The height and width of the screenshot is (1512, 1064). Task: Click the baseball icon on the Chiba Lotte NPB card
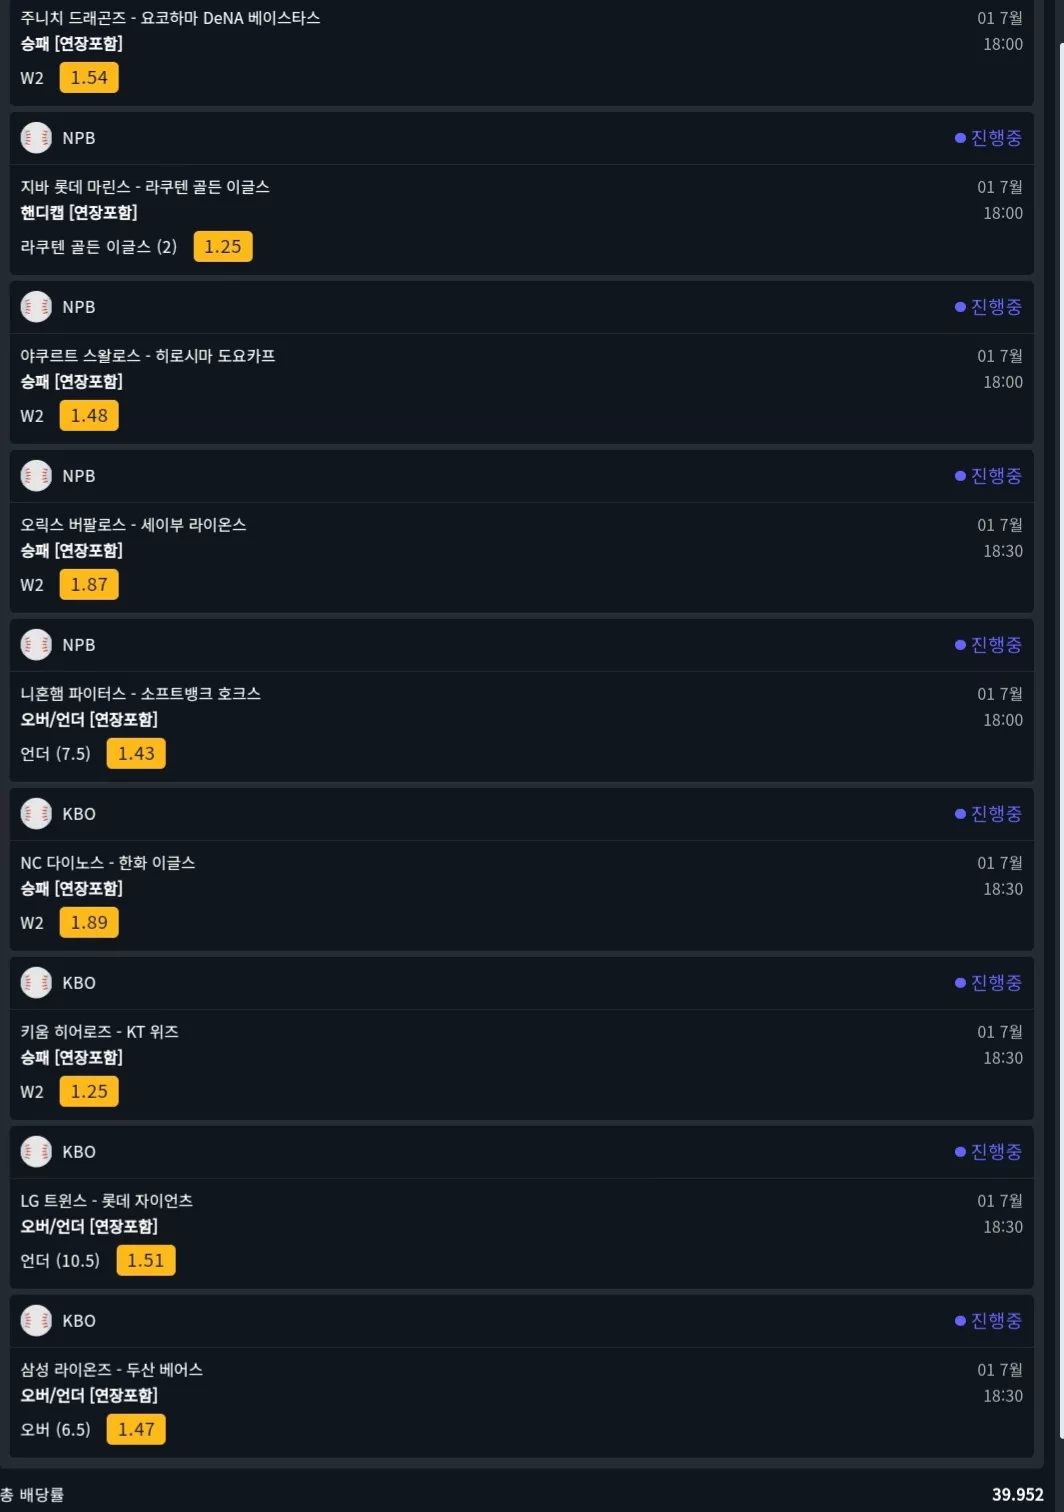click(36, 138)
